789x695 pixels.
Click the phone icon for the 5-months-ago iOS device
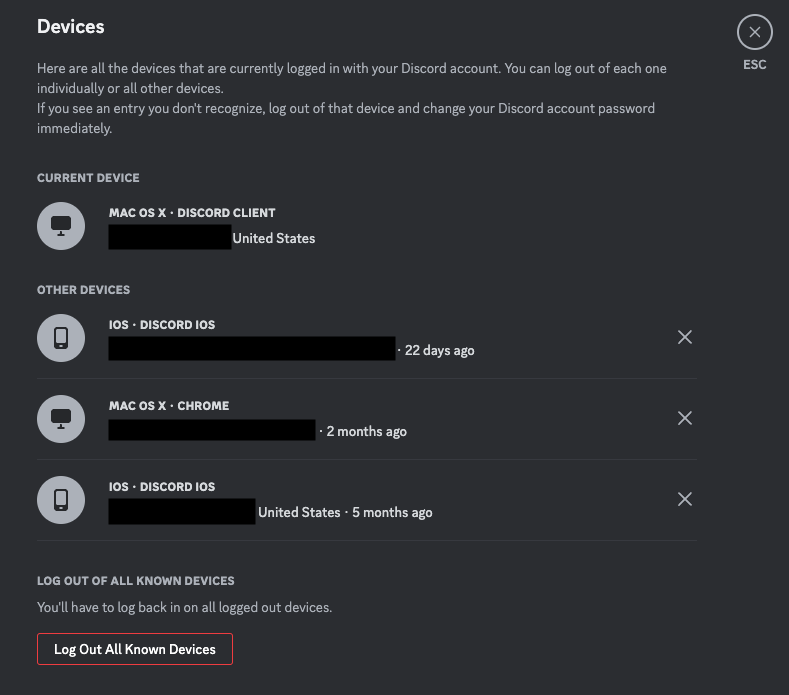point(61,500)
